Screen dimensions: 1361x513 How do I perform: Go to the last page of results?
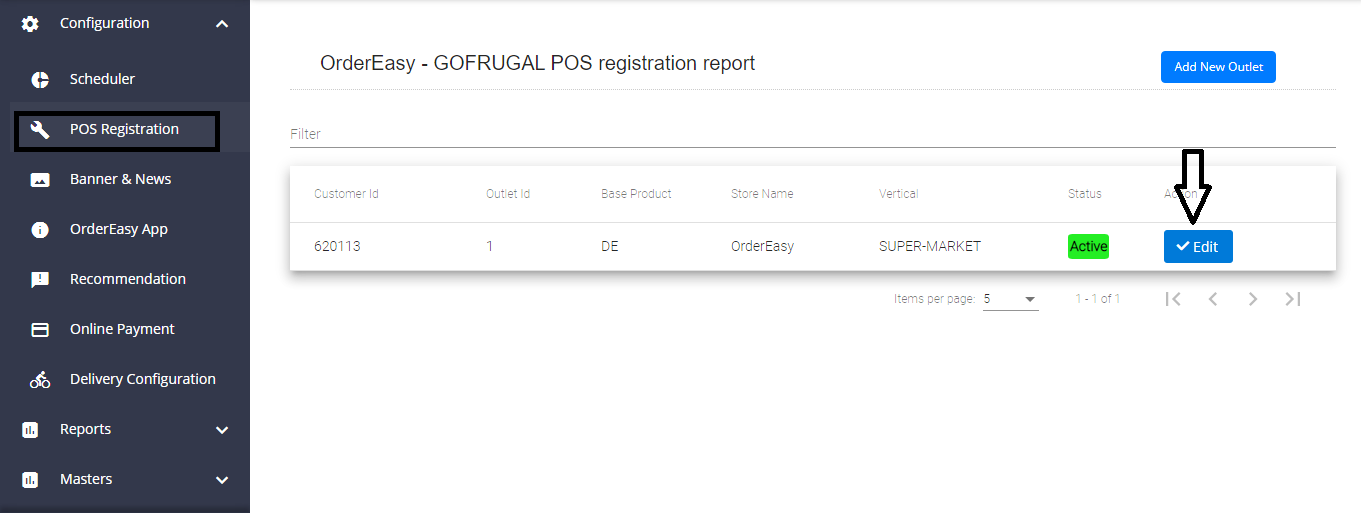(1292, 299)
